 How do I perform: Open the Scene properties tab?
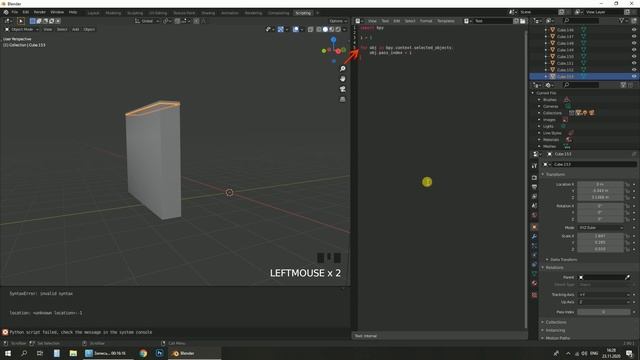(x=534, y=206)
